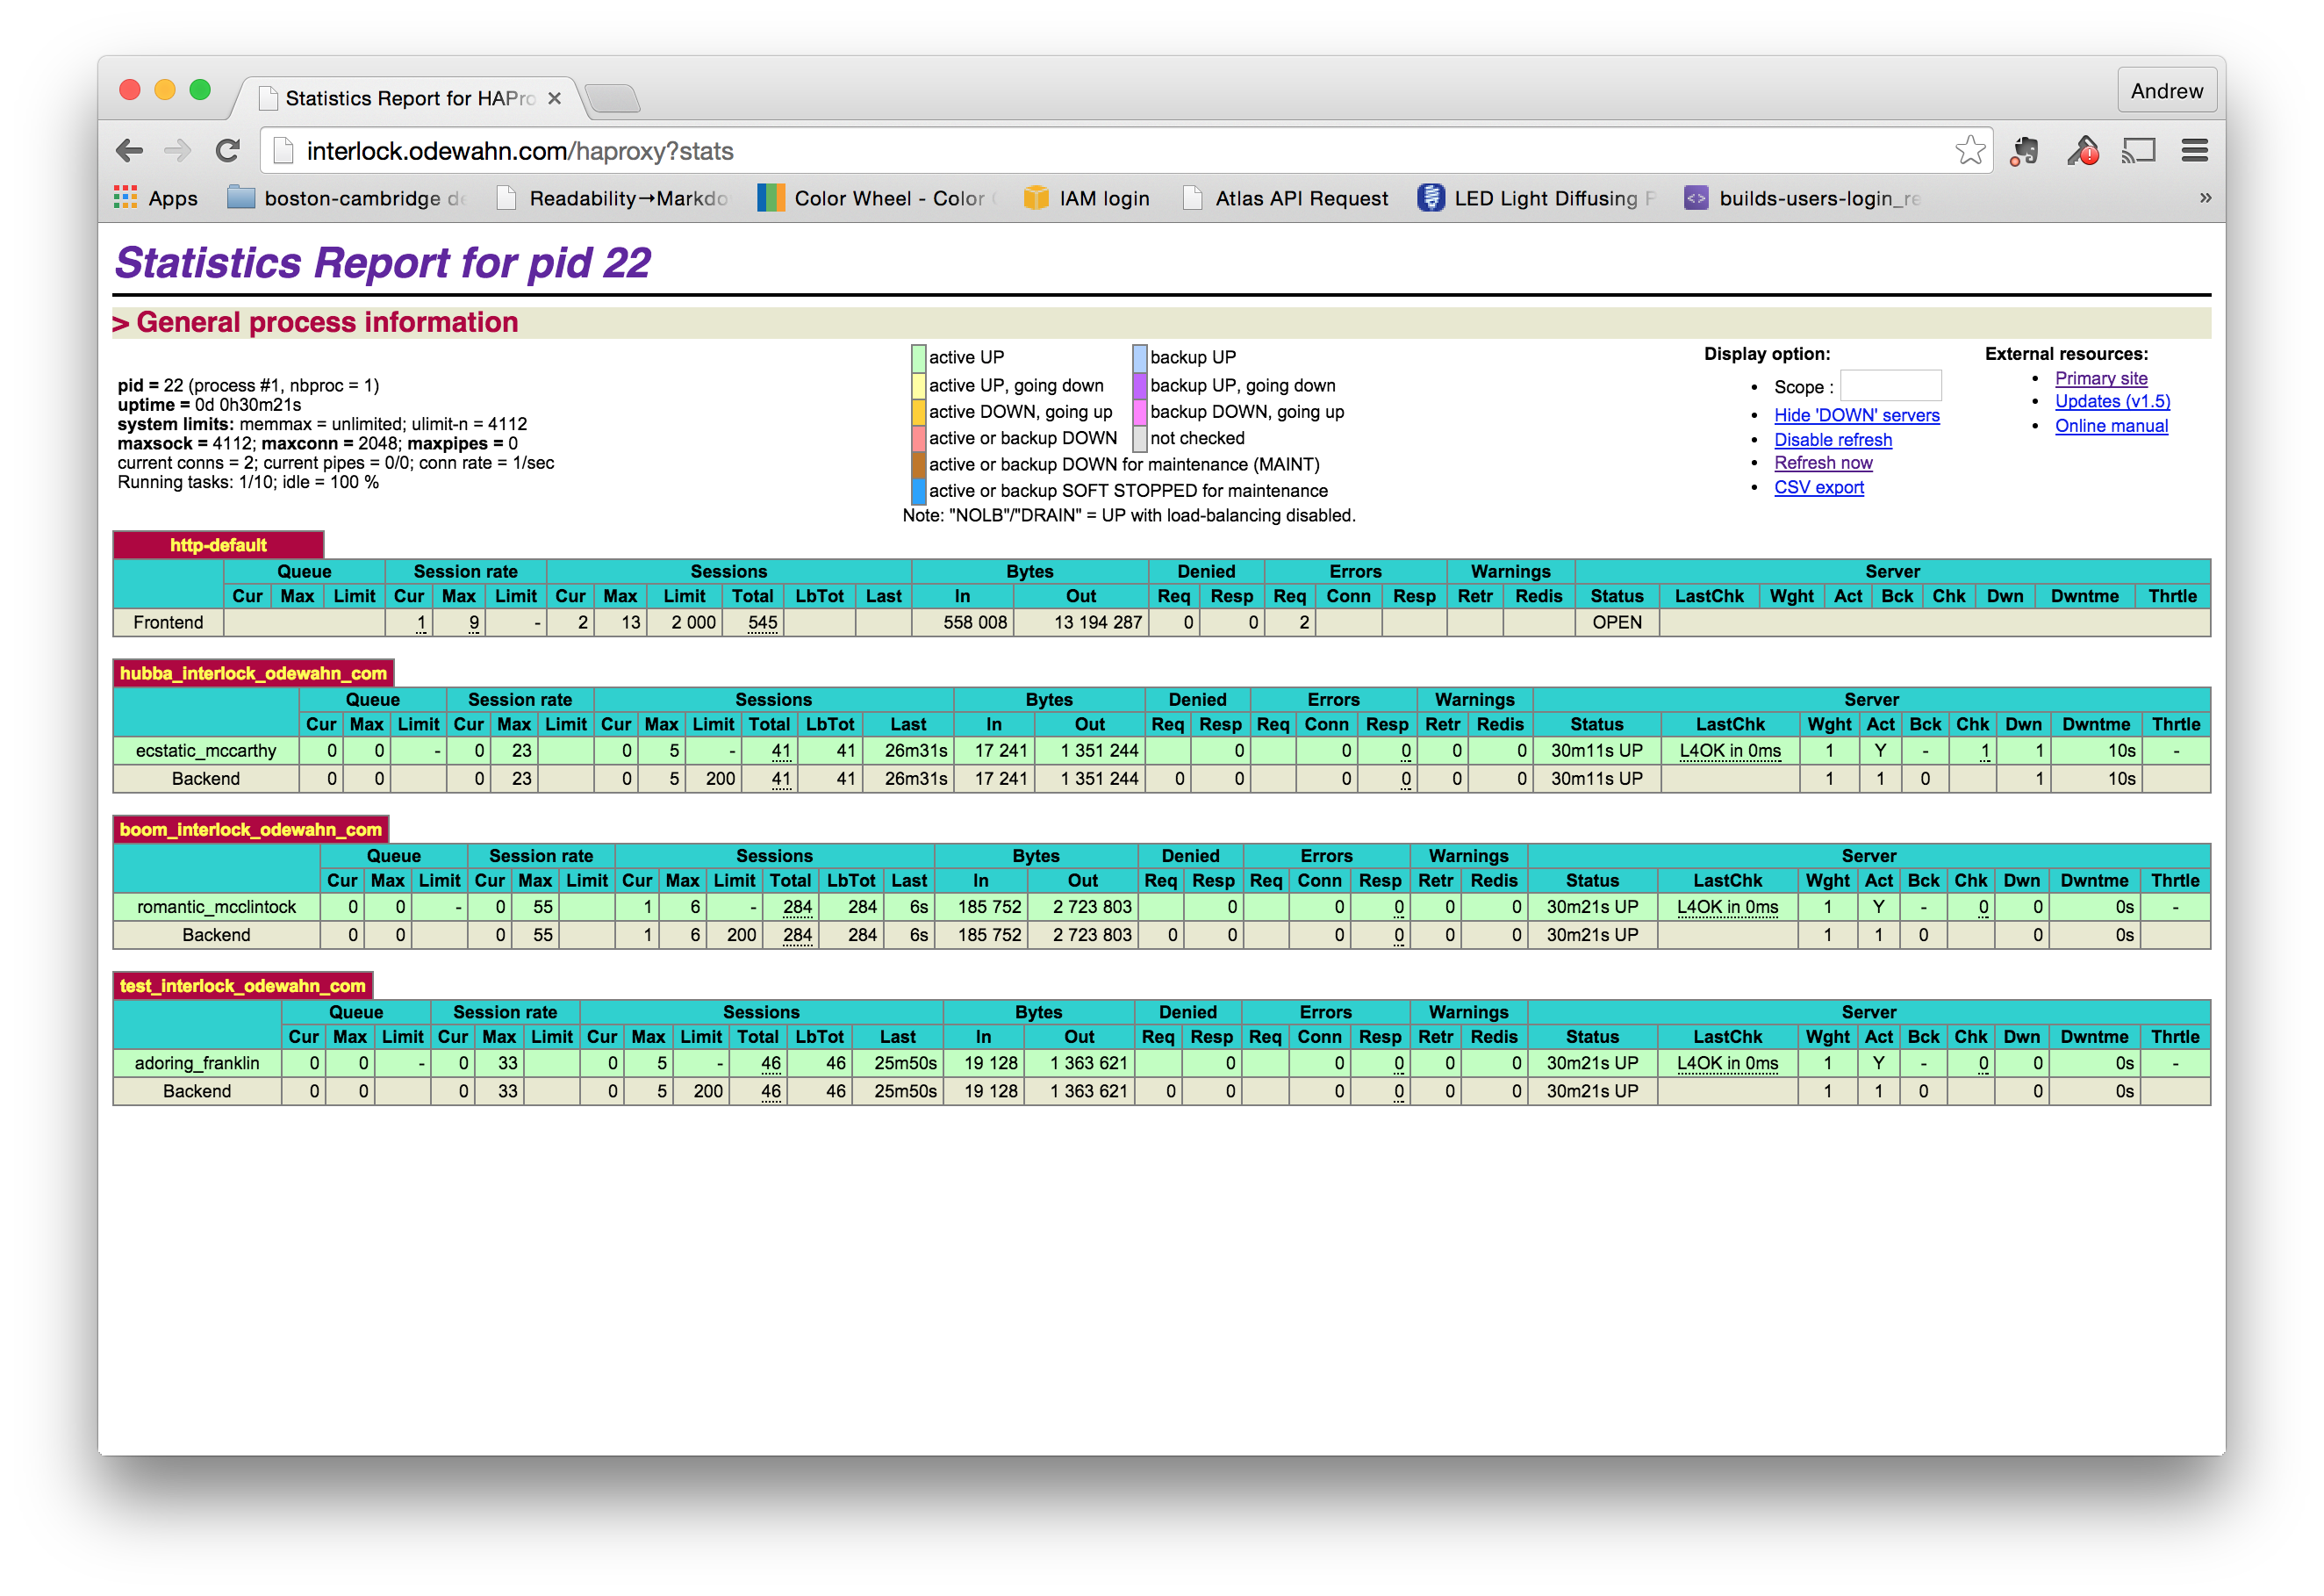Open the Atlas API Request bookmark

click(1285, 198)
